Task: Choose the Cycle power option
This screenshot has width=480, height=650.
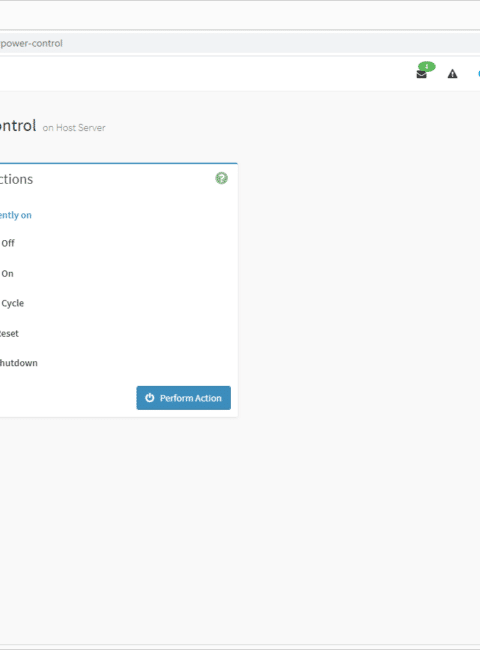Action: (12, 303)
